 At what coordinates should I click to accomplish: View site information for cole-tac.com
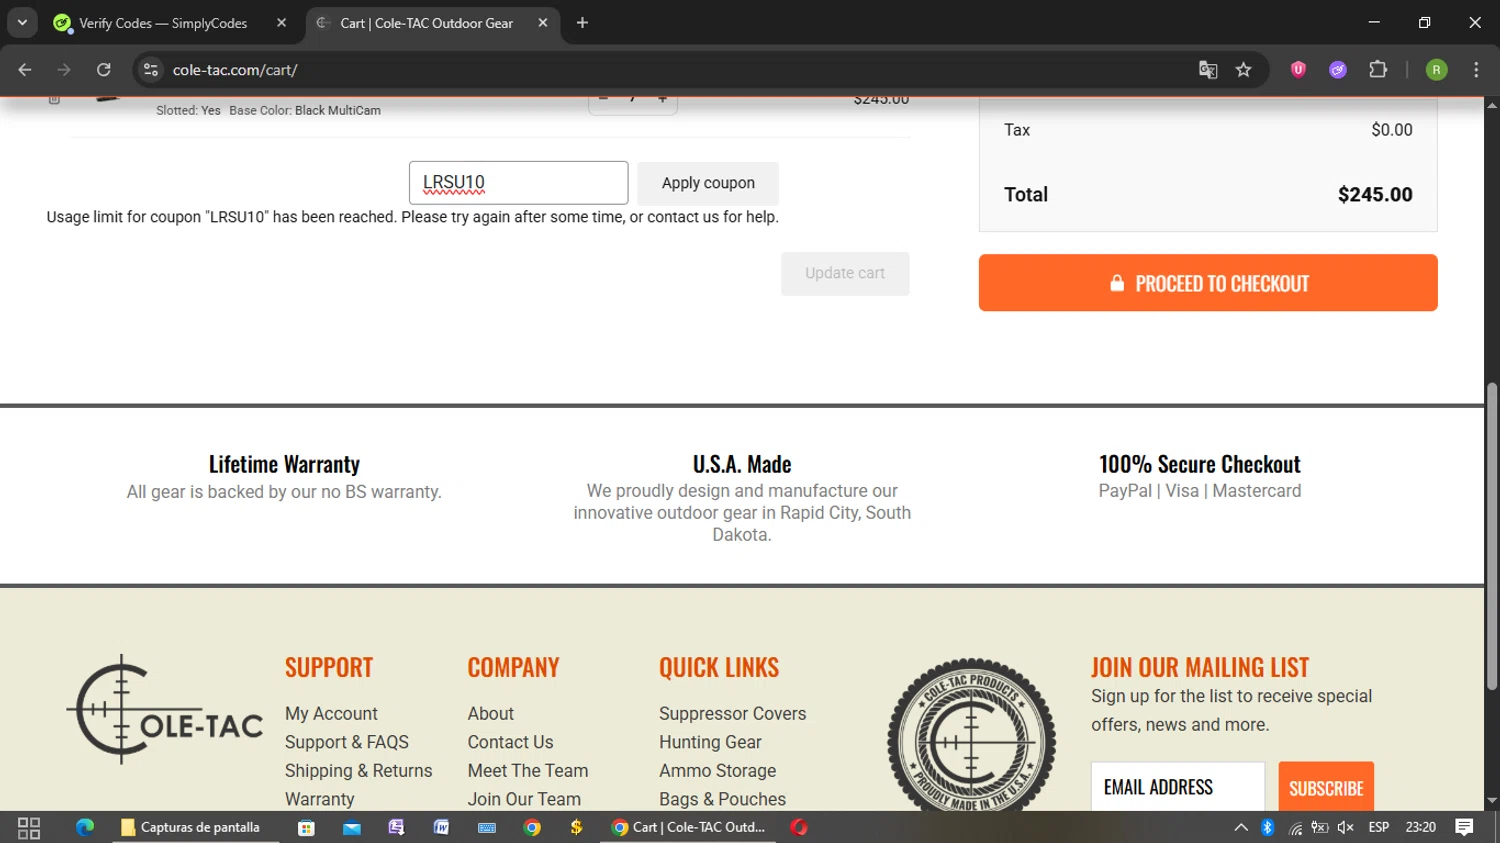click(x=151, y=70)
